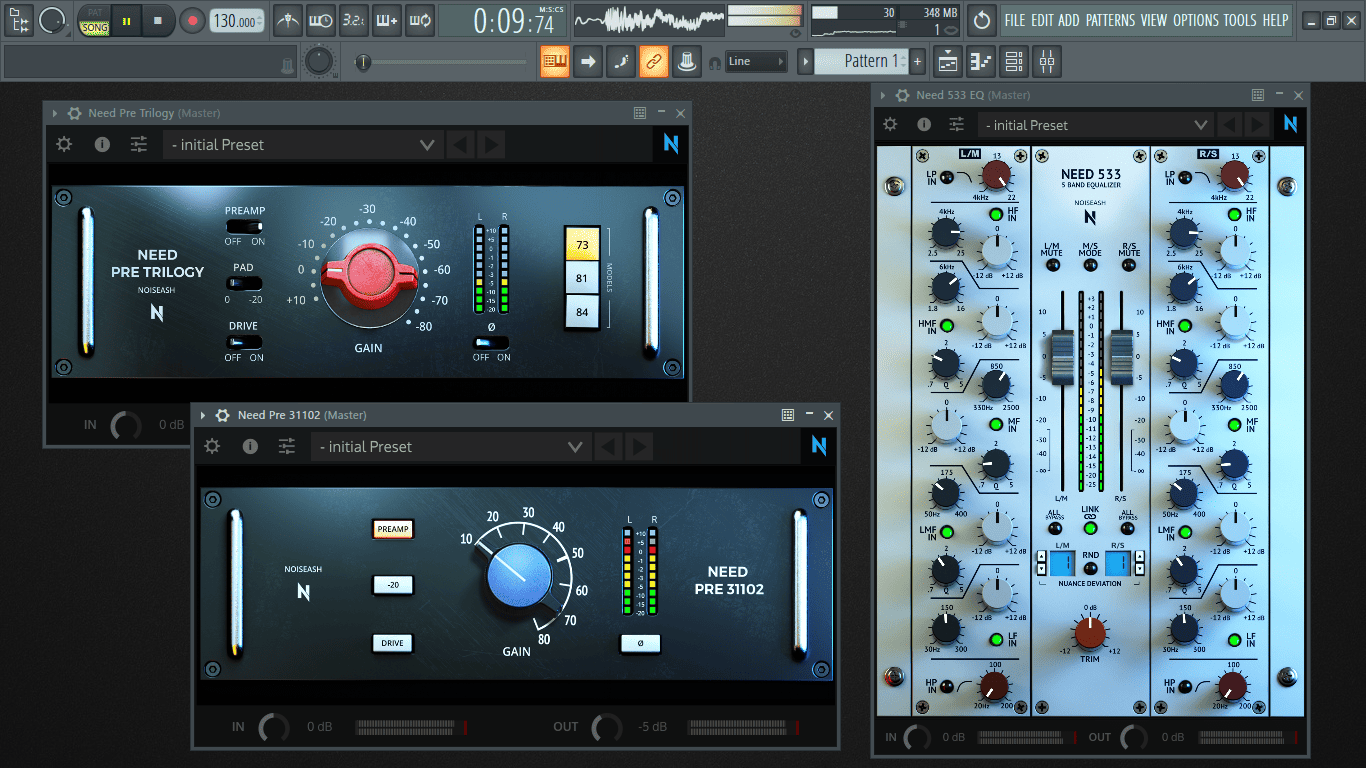Open the FILE menu

(1015, 20)
